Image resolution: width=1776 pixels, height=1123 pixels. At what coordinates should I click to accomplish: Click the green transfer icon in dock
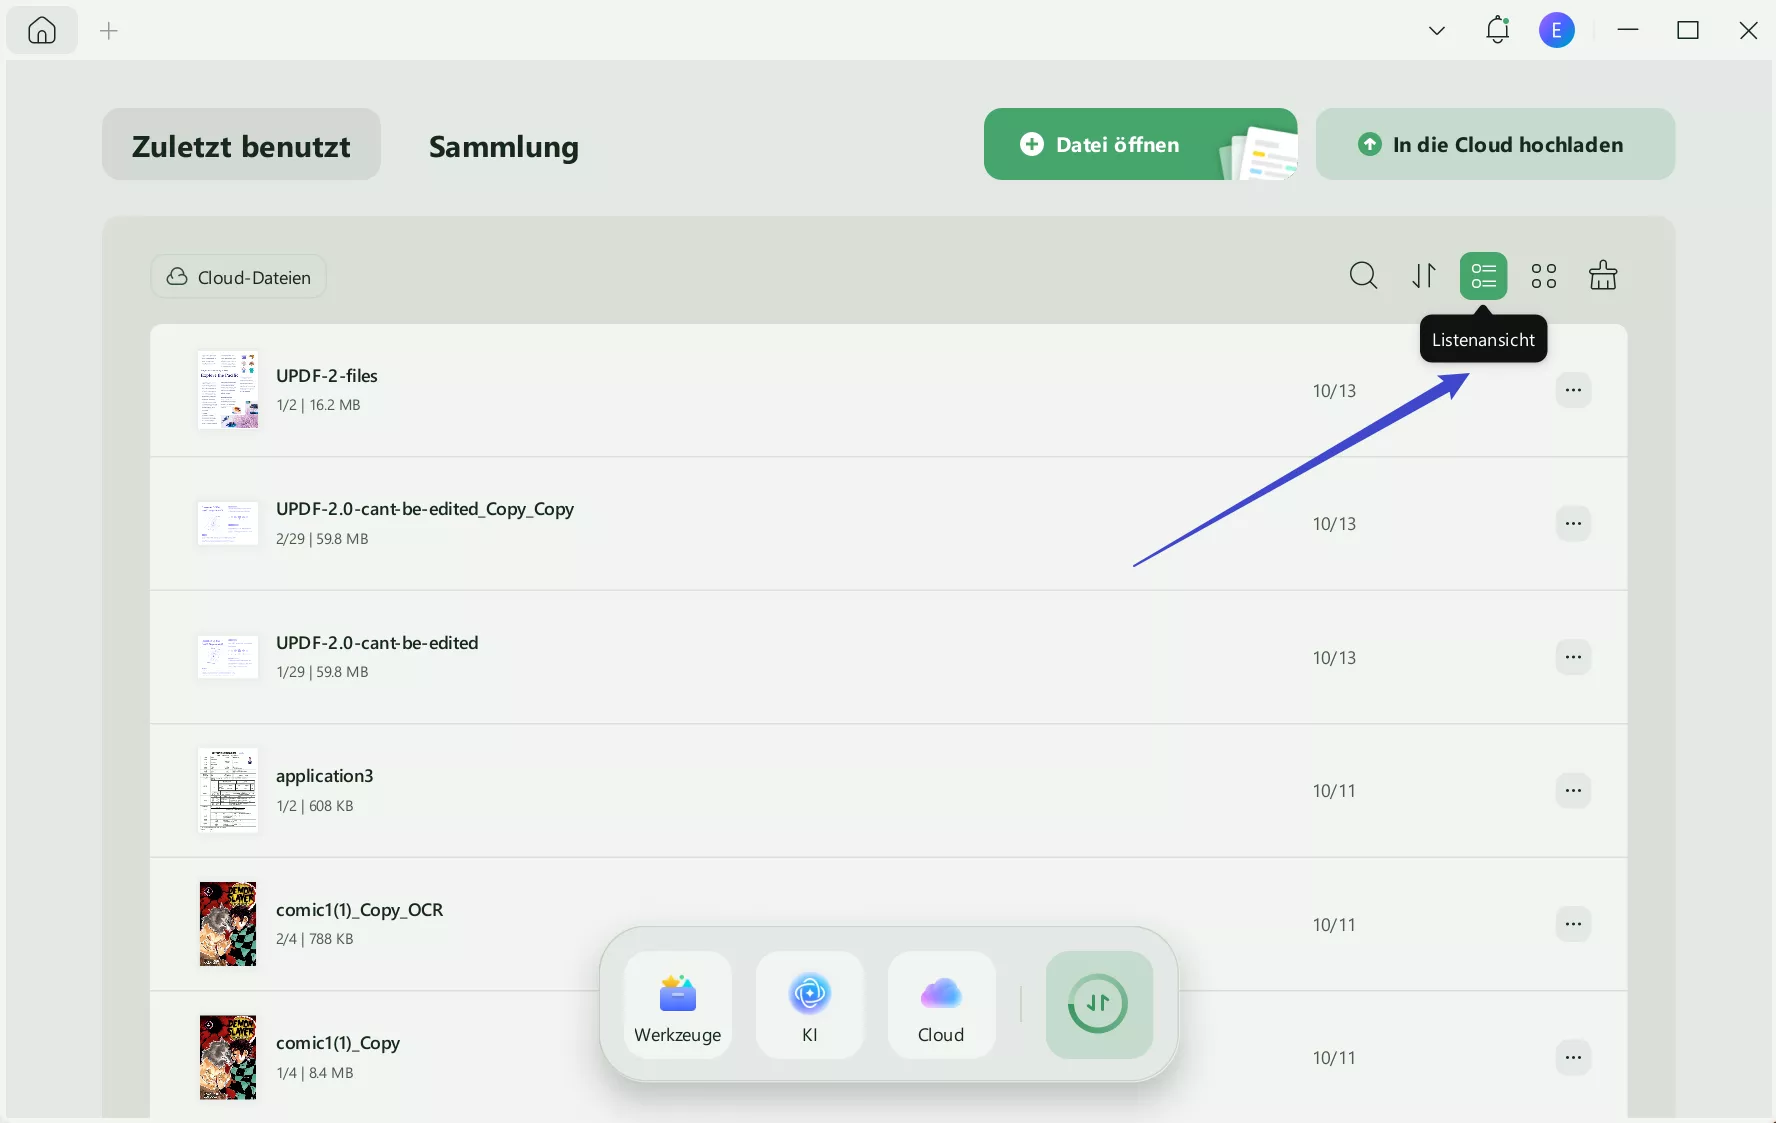coord(1099,1004)
